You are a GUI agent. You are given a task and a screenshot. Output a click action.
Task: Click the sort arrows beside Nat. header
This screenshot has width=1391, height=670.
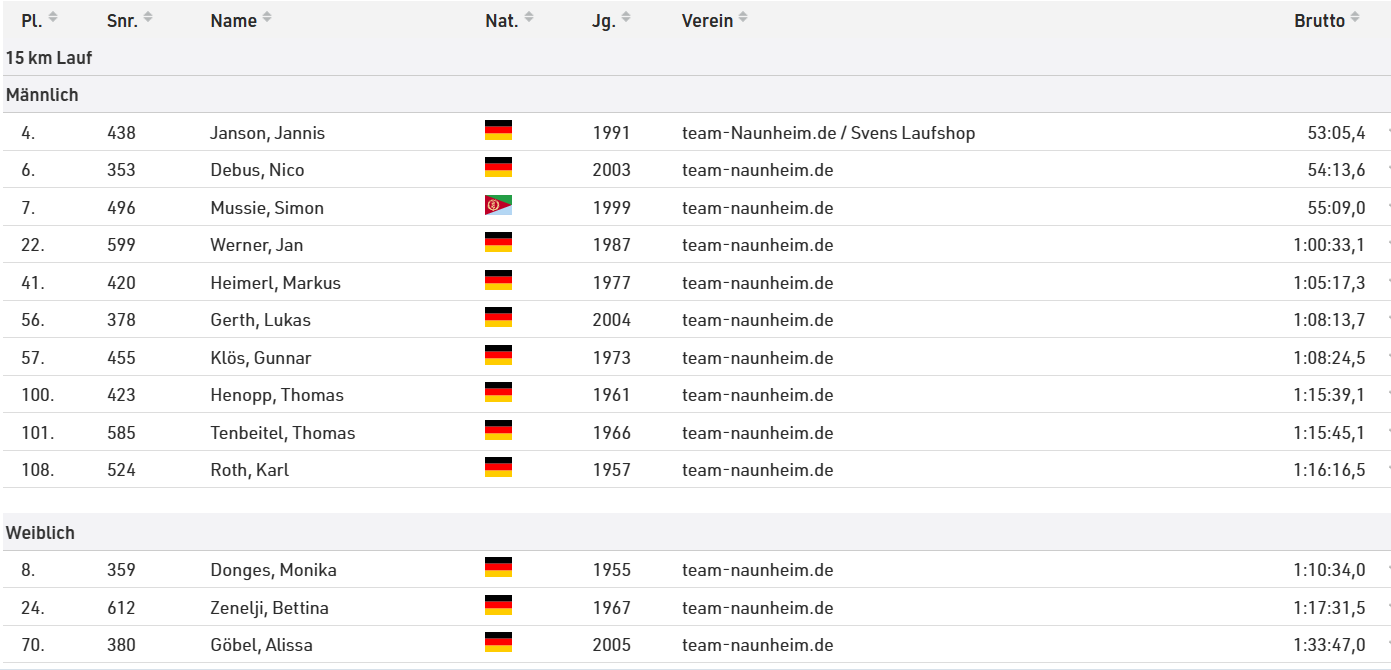coord(529,18)
